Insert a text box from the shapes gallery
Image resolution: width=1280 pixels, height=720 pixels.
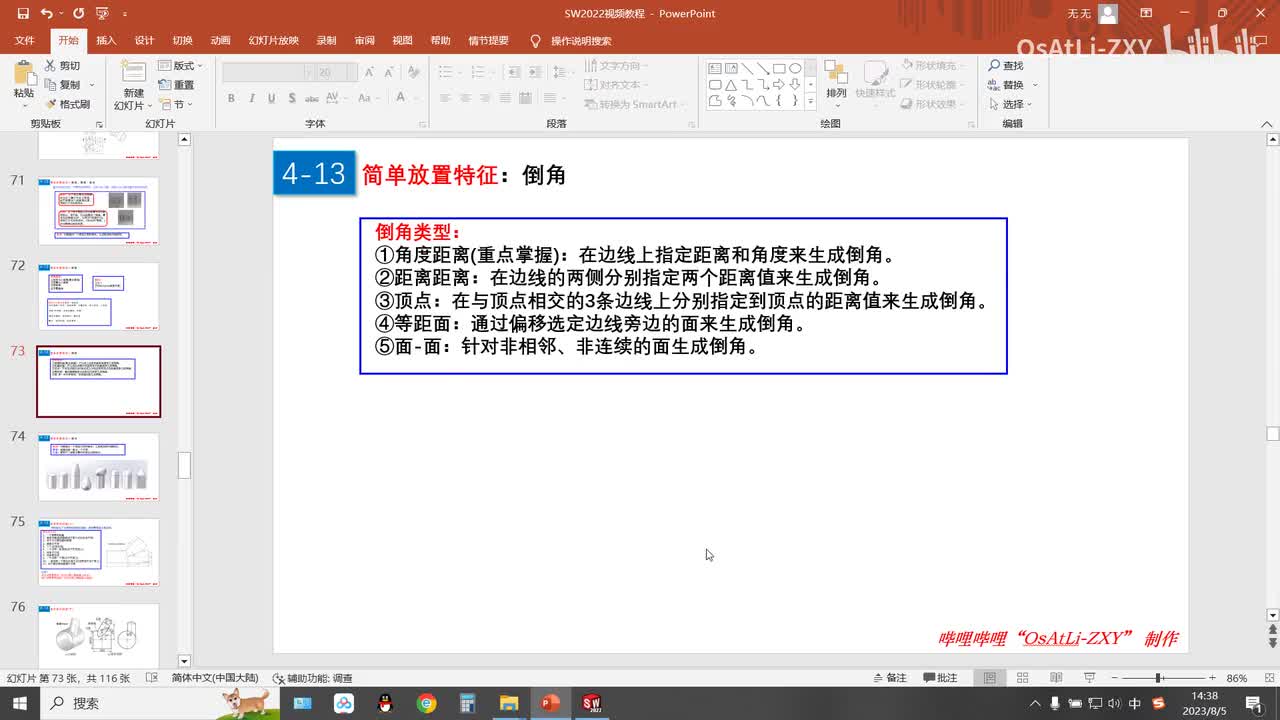click(715, 68)
